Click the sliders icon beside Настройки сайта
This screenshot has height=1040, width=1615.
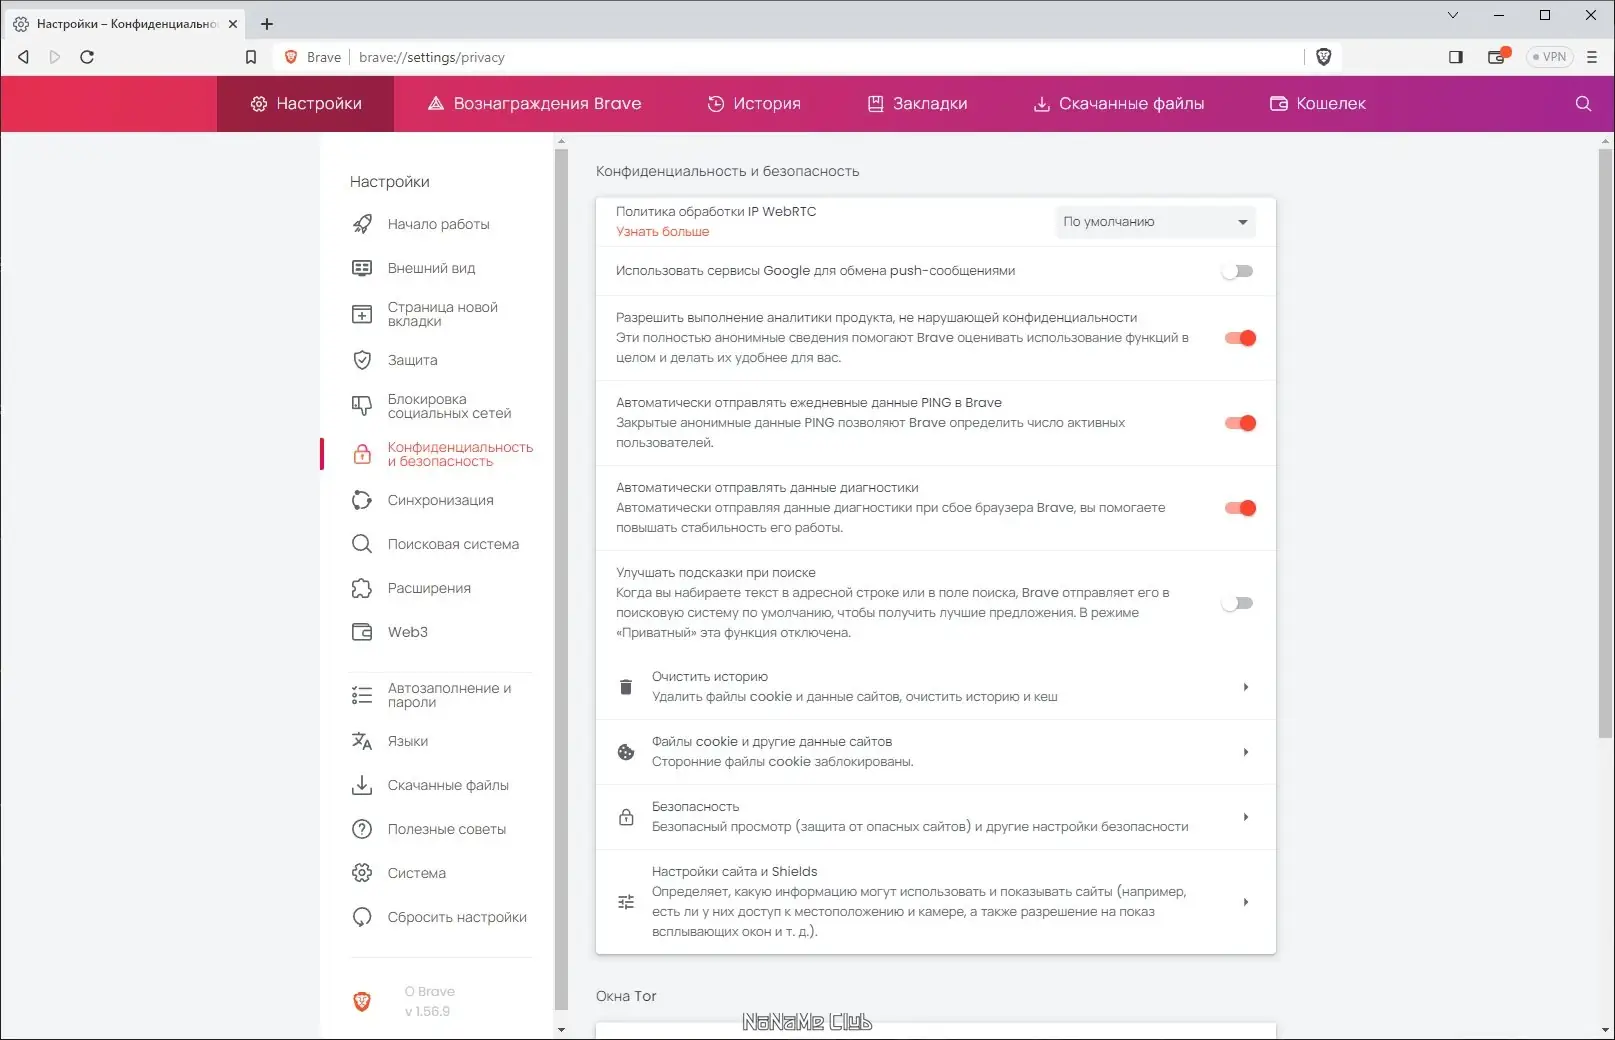626,902
